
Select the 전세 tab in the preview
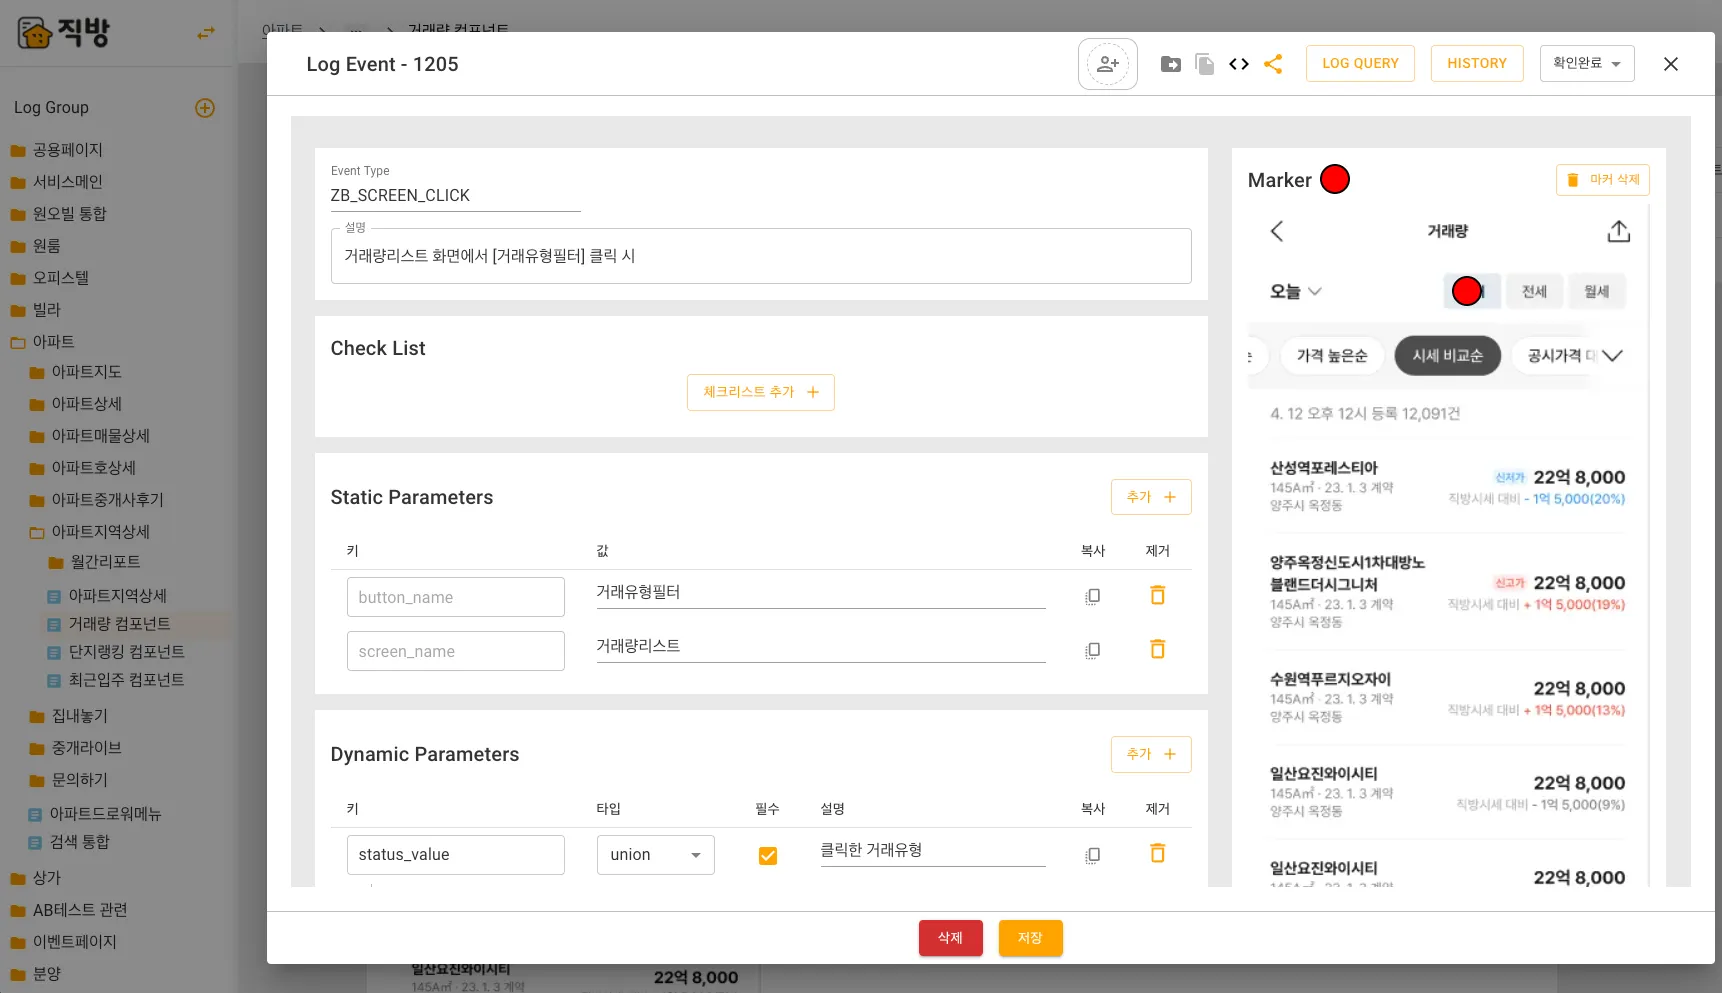[x=1534, y=291]
